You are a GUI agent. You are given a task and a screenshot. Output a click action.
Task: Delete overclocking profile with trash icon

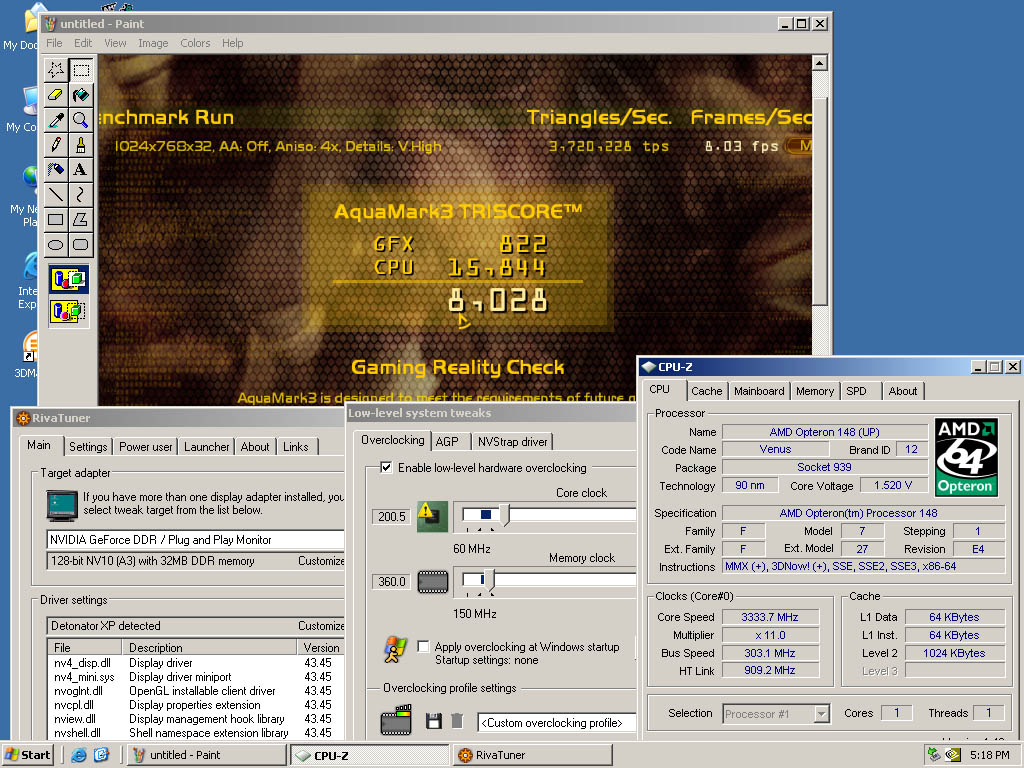pyautogui.click(x=457, y=721)
